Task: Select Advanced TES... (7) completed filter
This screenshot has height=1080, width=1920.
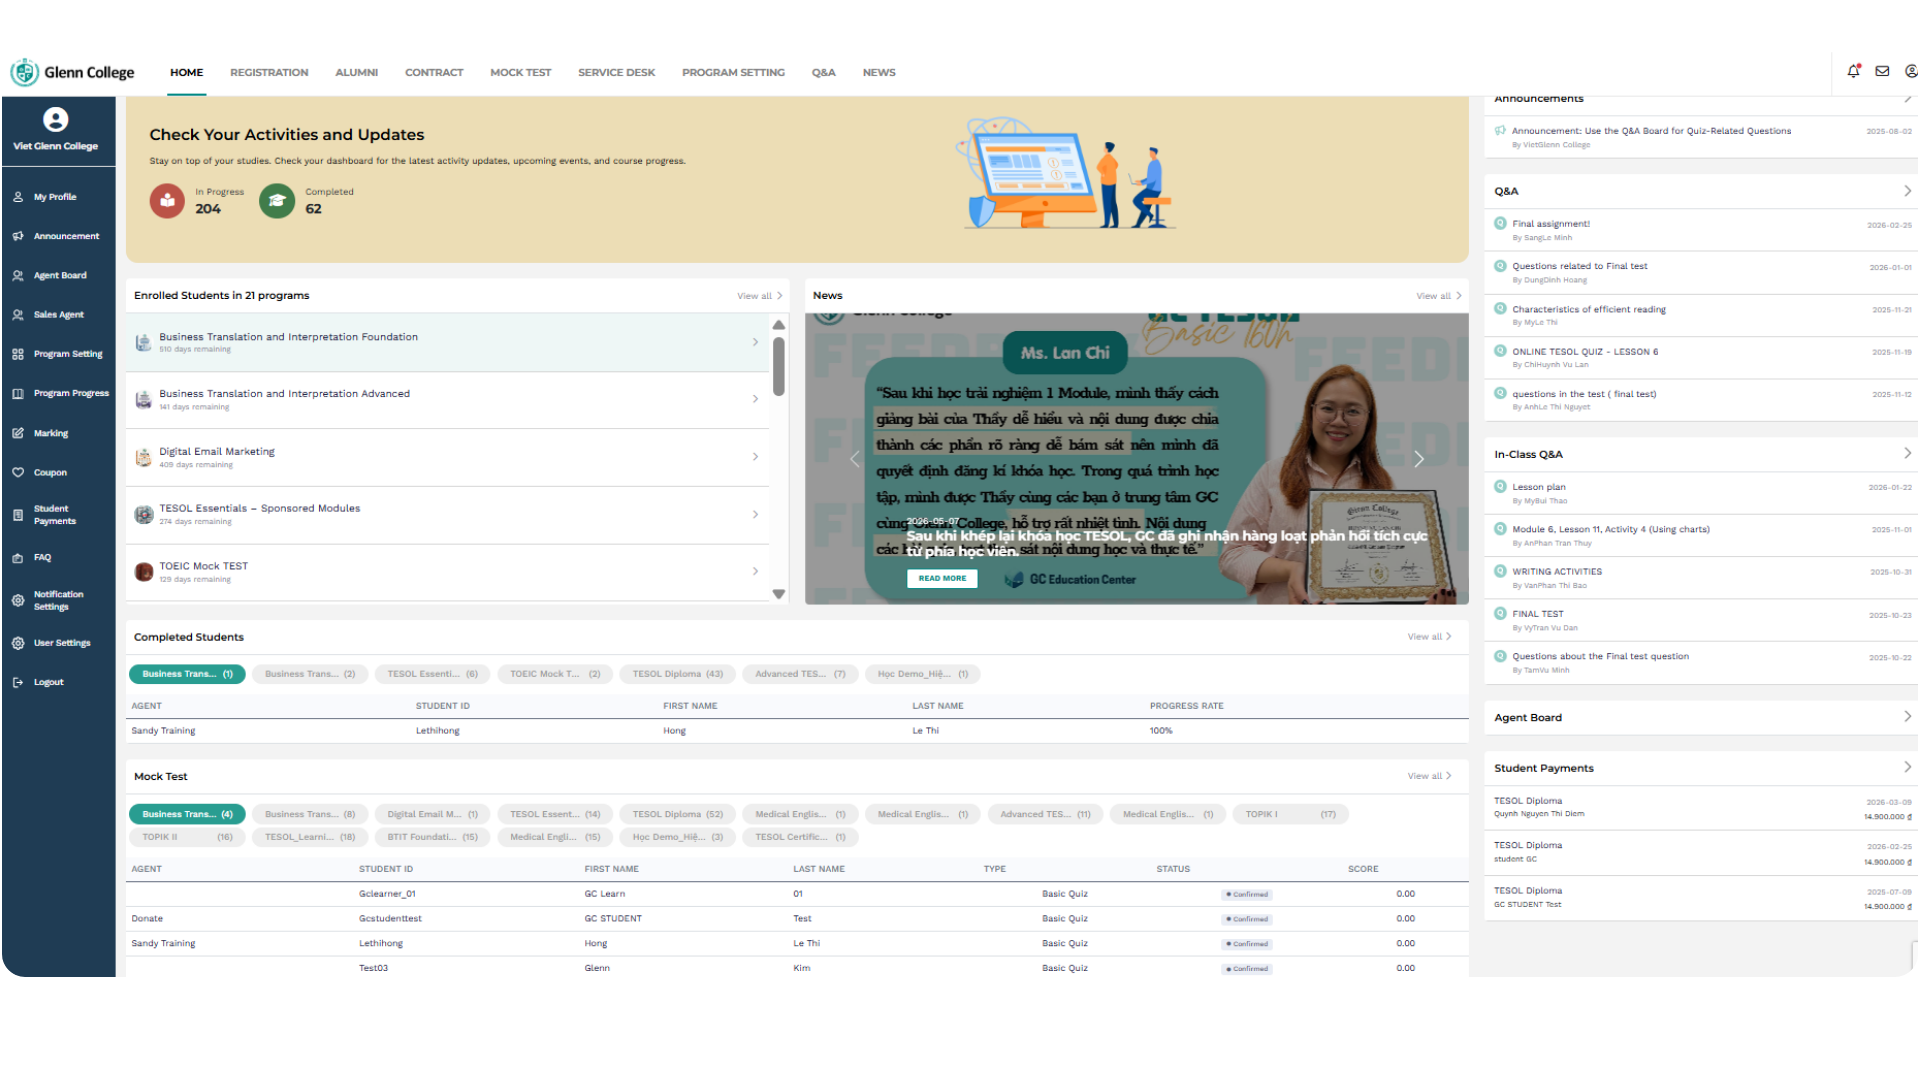Action: tap(800, 674)
